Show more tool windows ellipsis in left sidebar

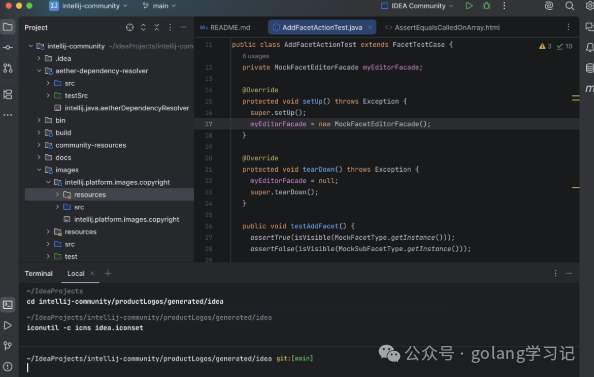(x=8, y=115)
